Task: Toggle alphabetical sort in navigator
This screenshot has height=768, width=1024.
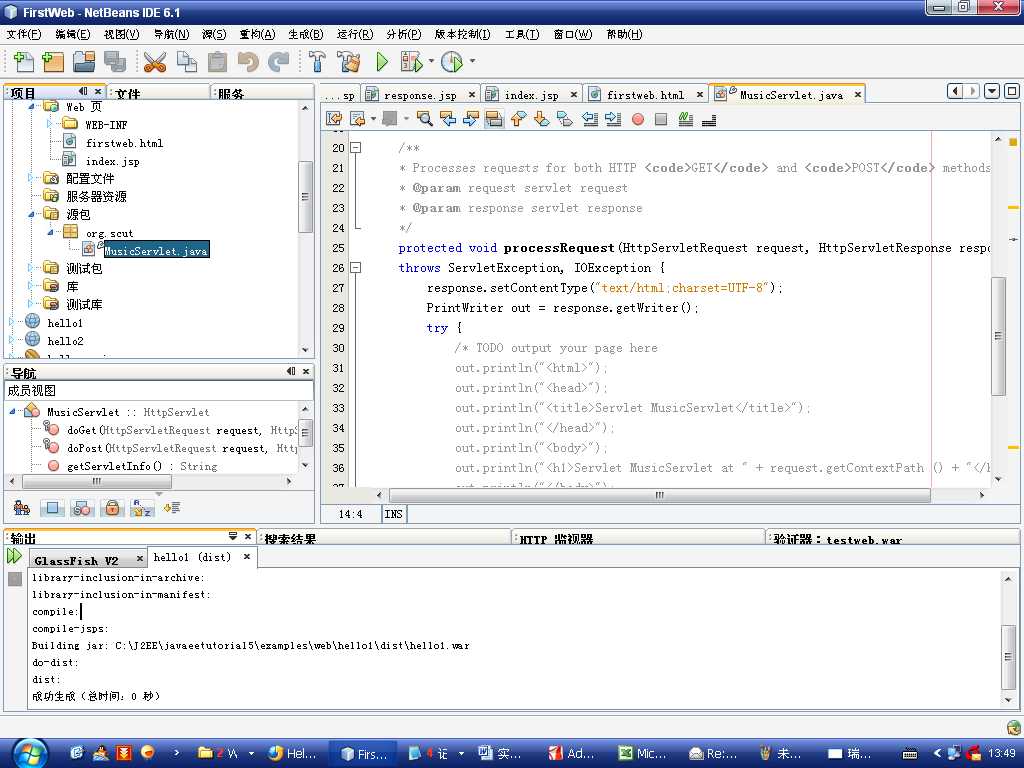Action: pyautogui.click(x=142, y=507)
